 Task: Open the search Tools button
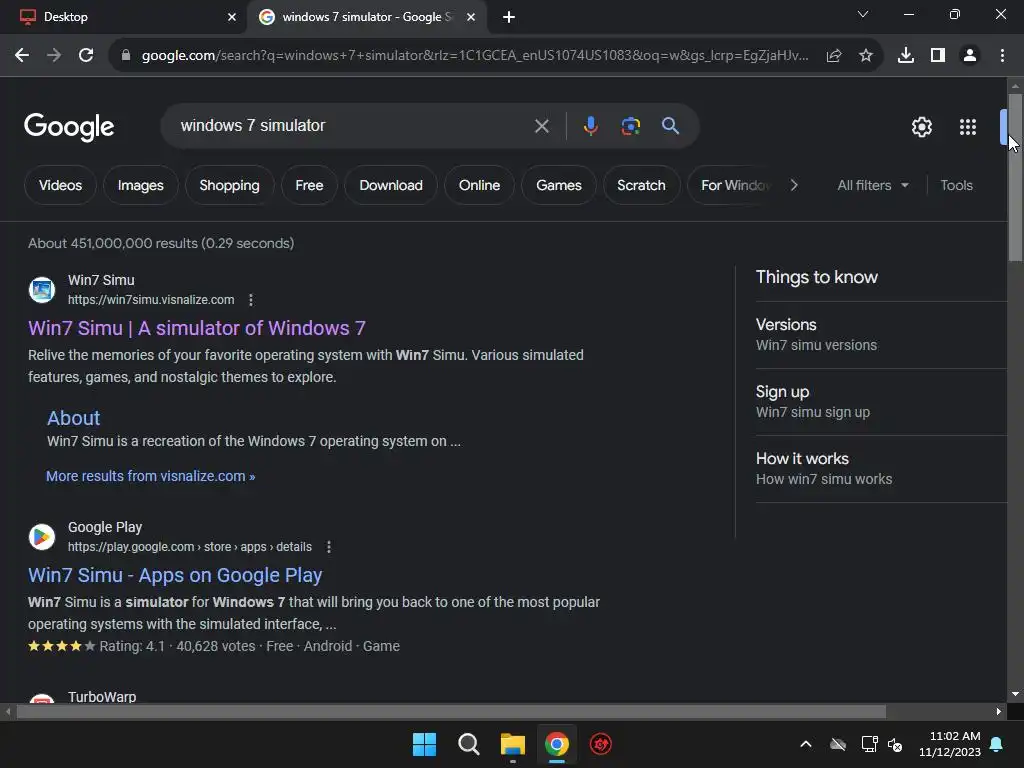[x=956, y=185]
